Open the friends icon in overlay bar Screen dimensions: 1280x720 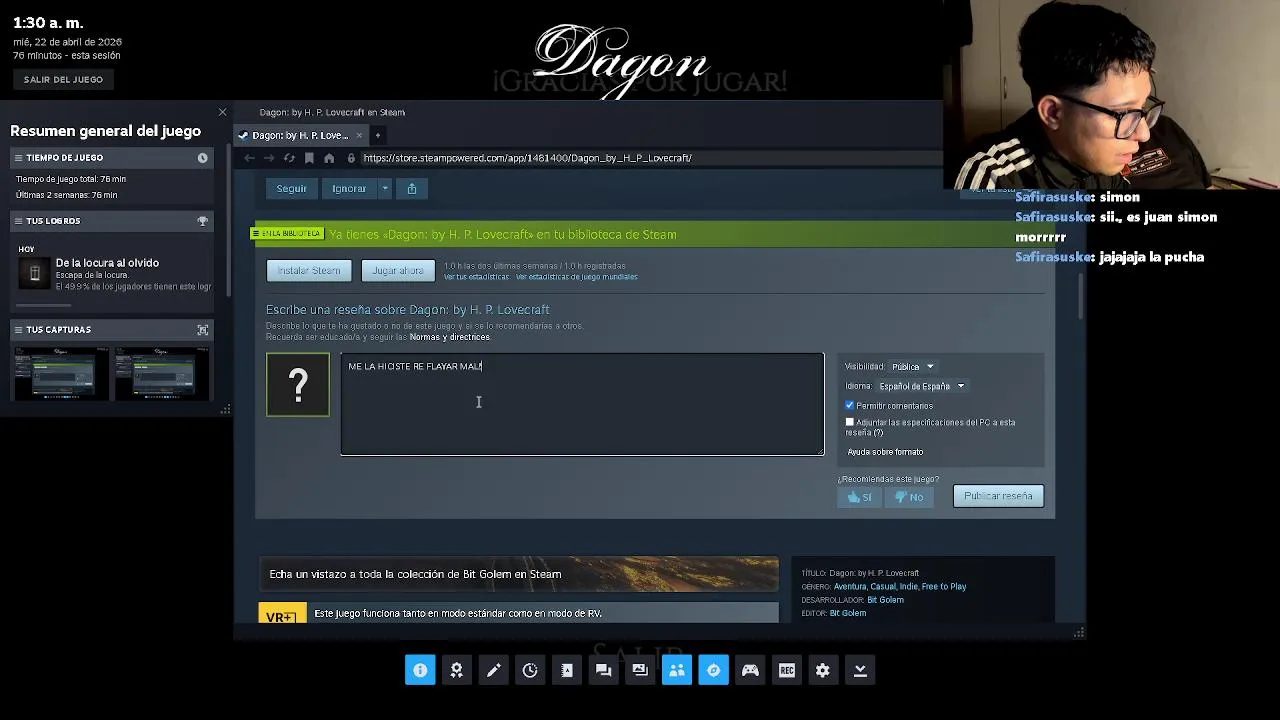point(677,670)
